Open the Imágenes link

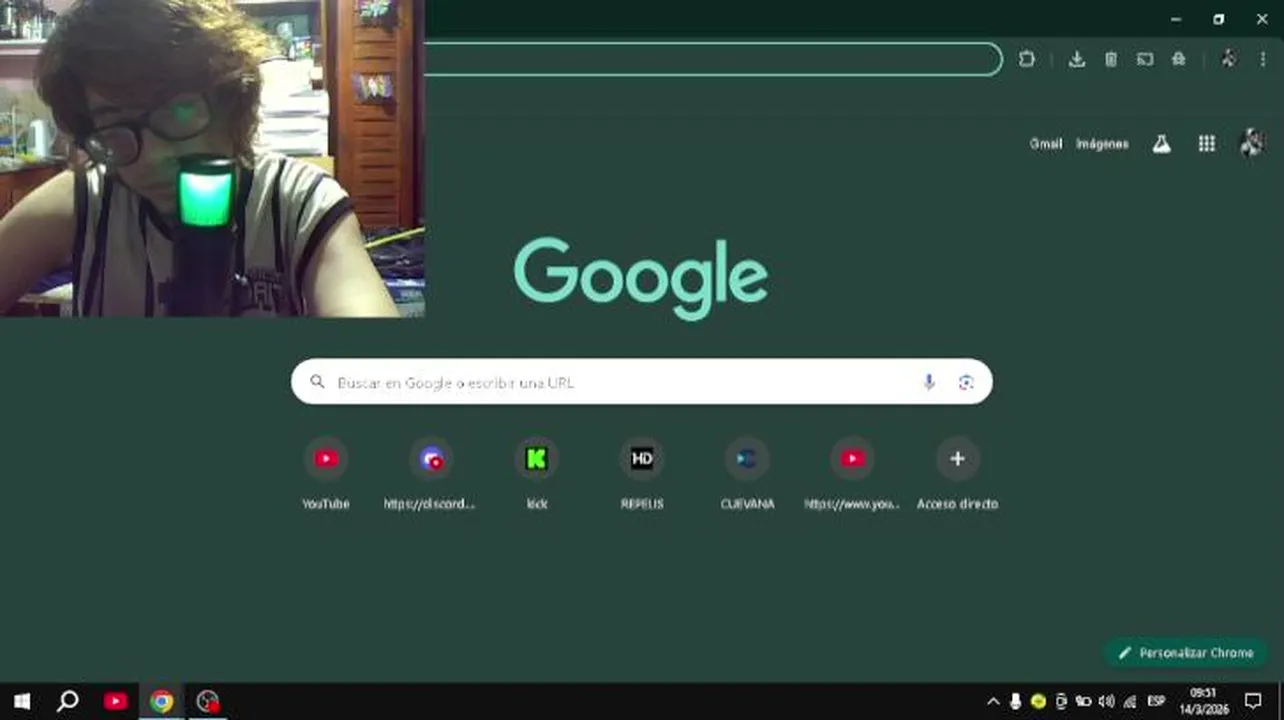click(x=1102, y=144)
